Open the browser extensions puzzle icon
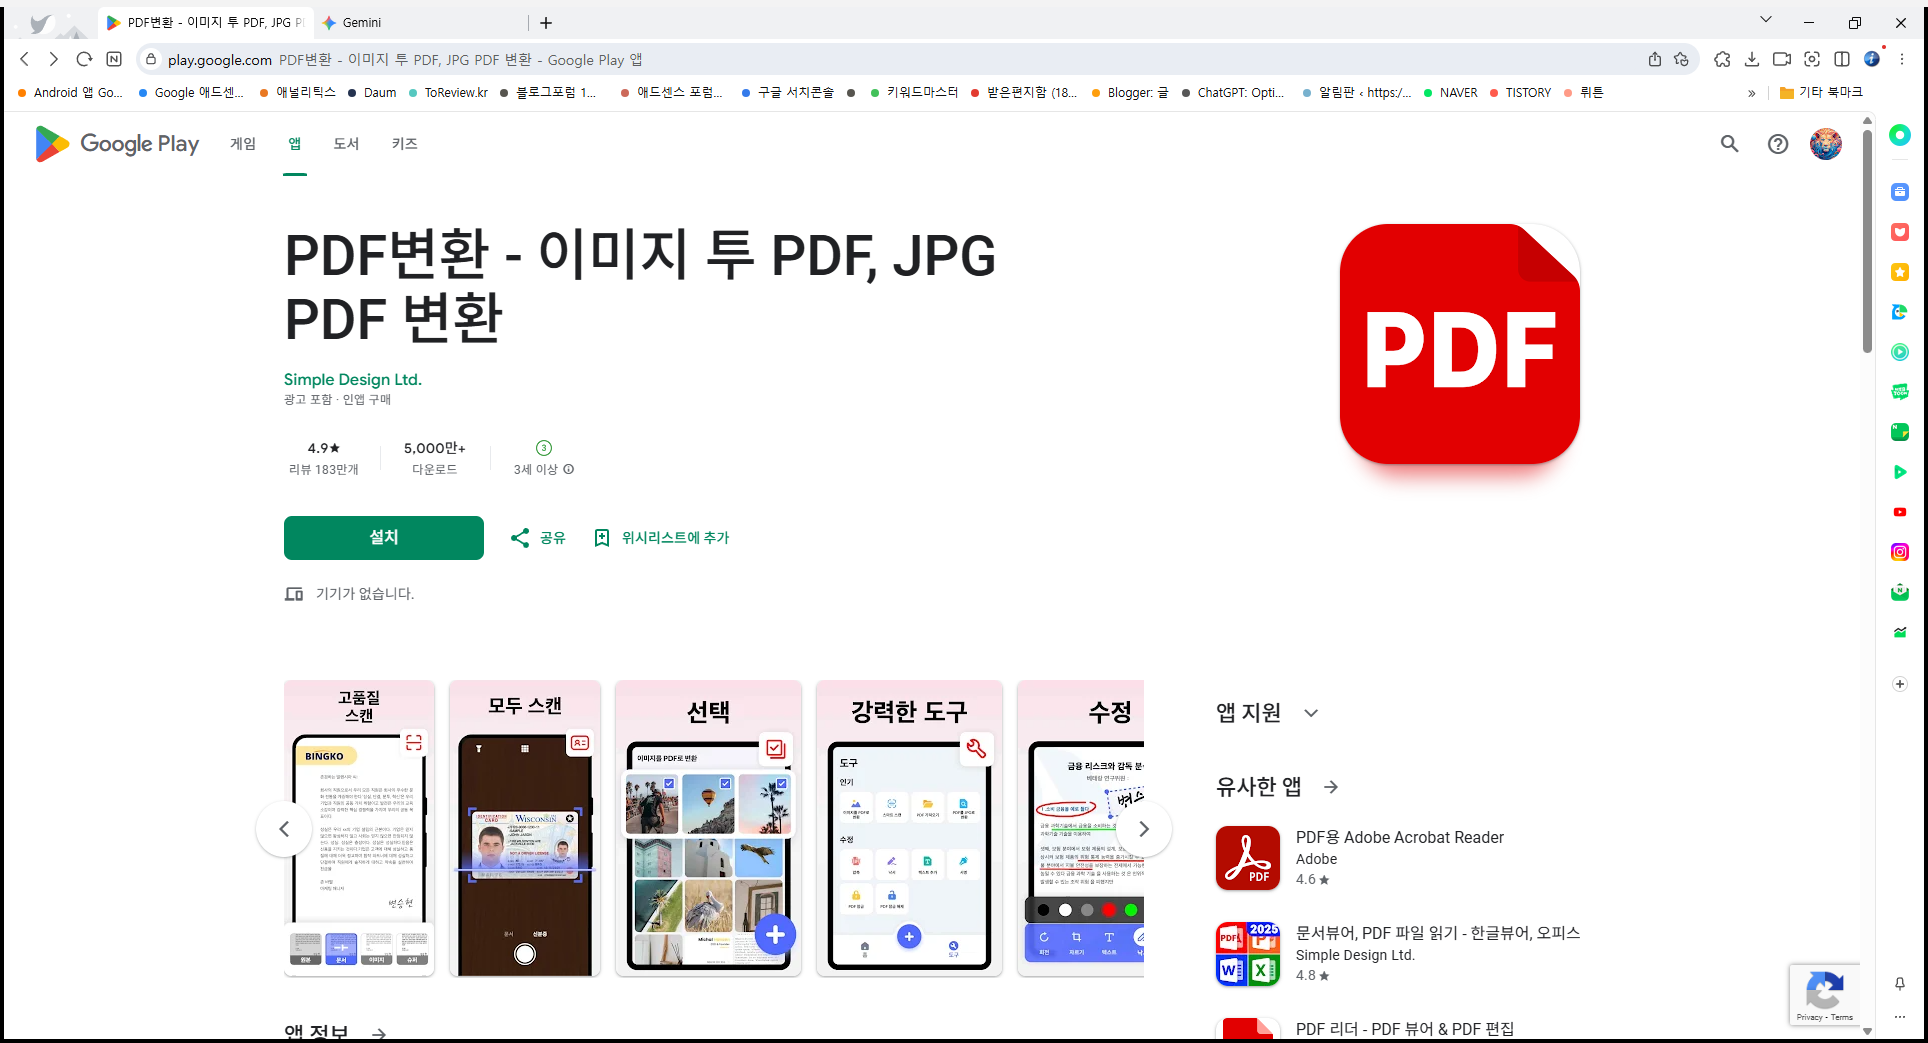1928x1043 pixels. click(1722, 59)
